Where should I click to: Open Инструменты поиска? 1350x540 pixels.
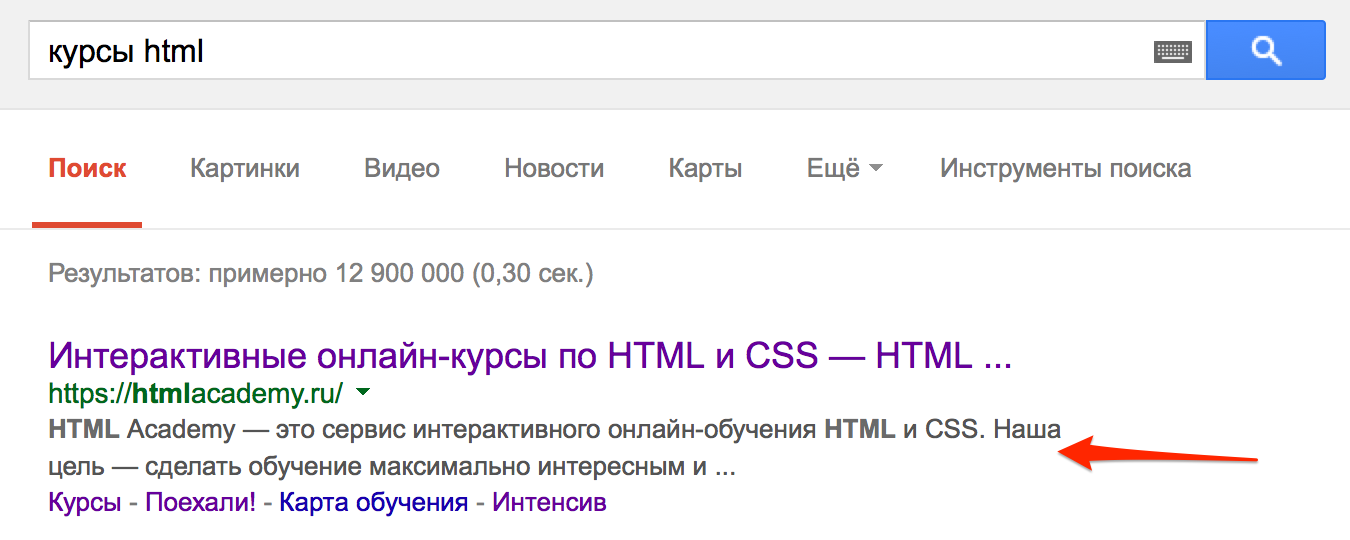(x=1065, y=168)
